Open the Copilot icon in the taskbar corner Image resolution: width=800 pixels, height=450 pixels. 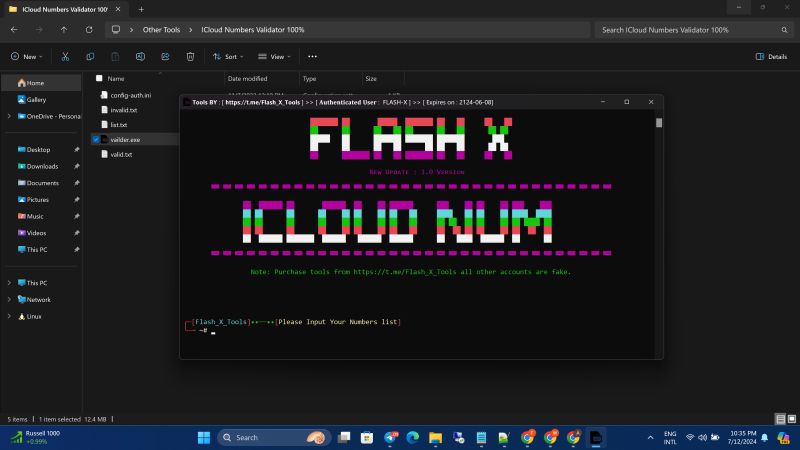[x=784, y=437]
